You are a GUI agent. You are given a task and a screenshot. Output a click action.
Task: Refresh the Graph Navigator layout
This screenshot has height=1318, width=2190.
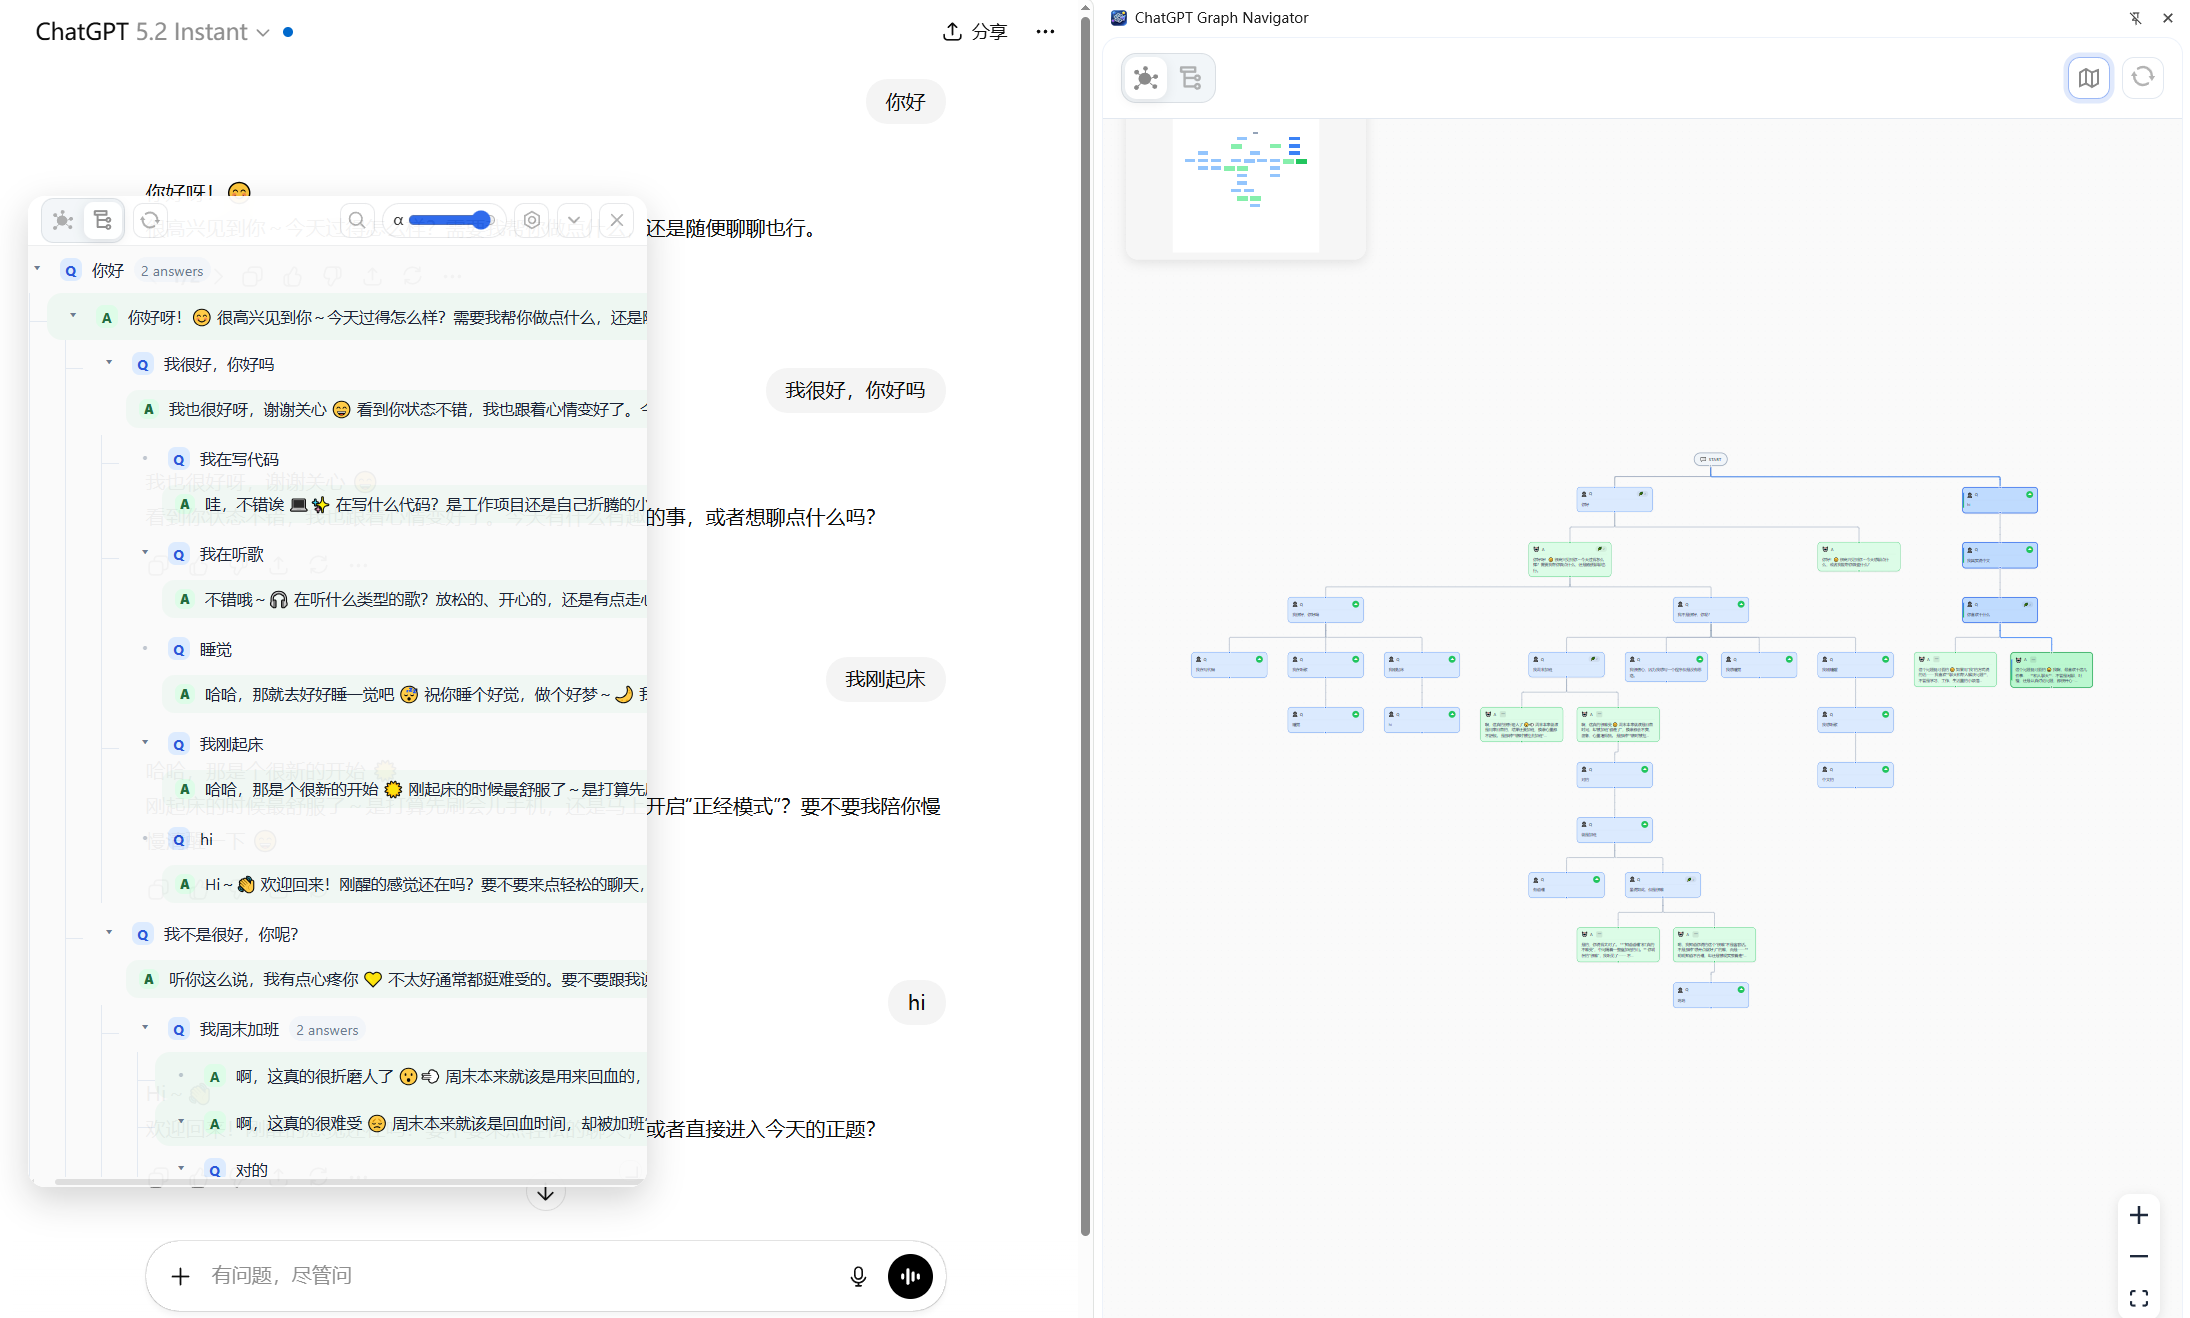point(2143,78)
